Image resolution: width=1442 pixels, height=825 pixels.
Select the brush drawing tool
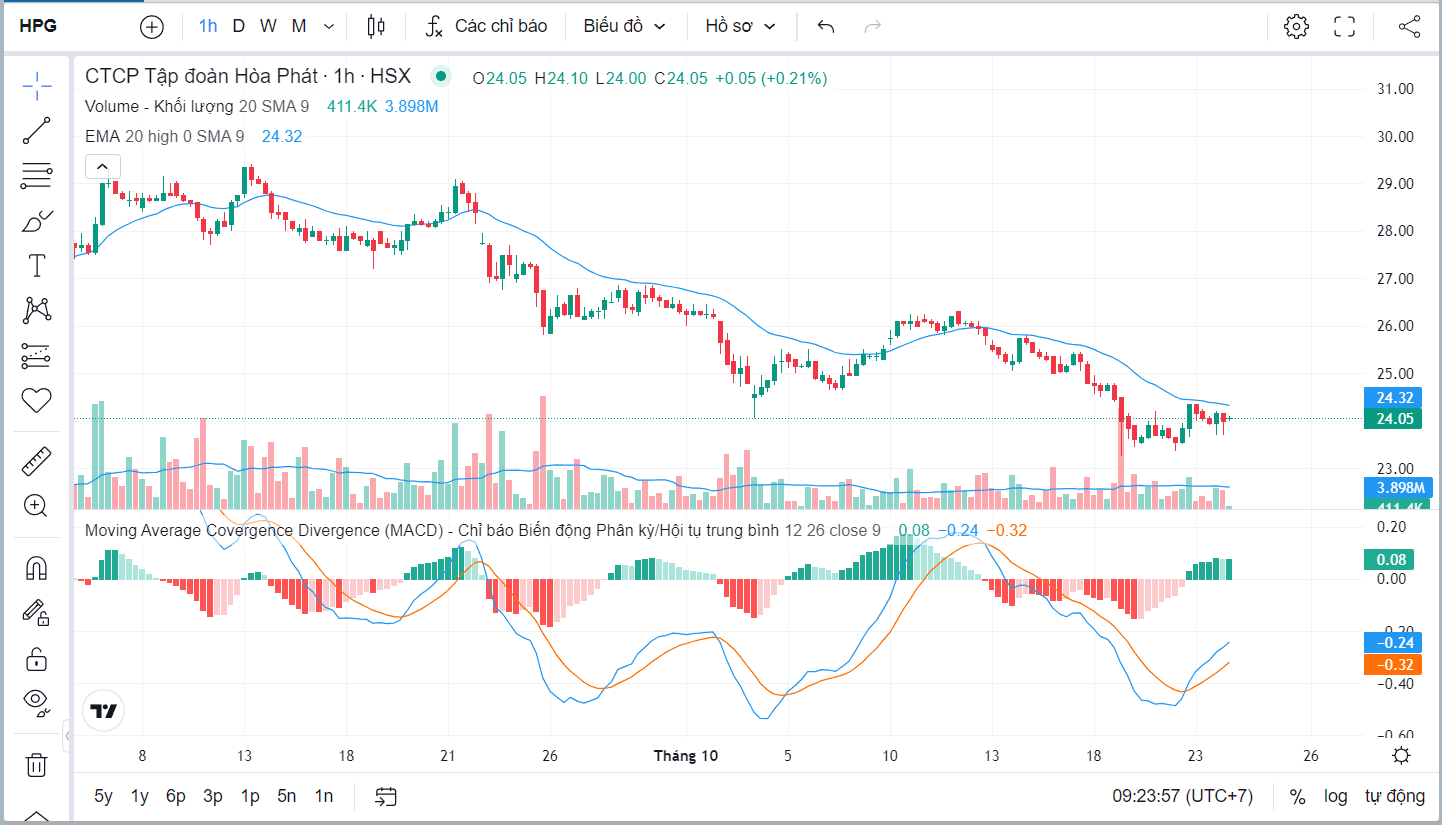point(36,220)
